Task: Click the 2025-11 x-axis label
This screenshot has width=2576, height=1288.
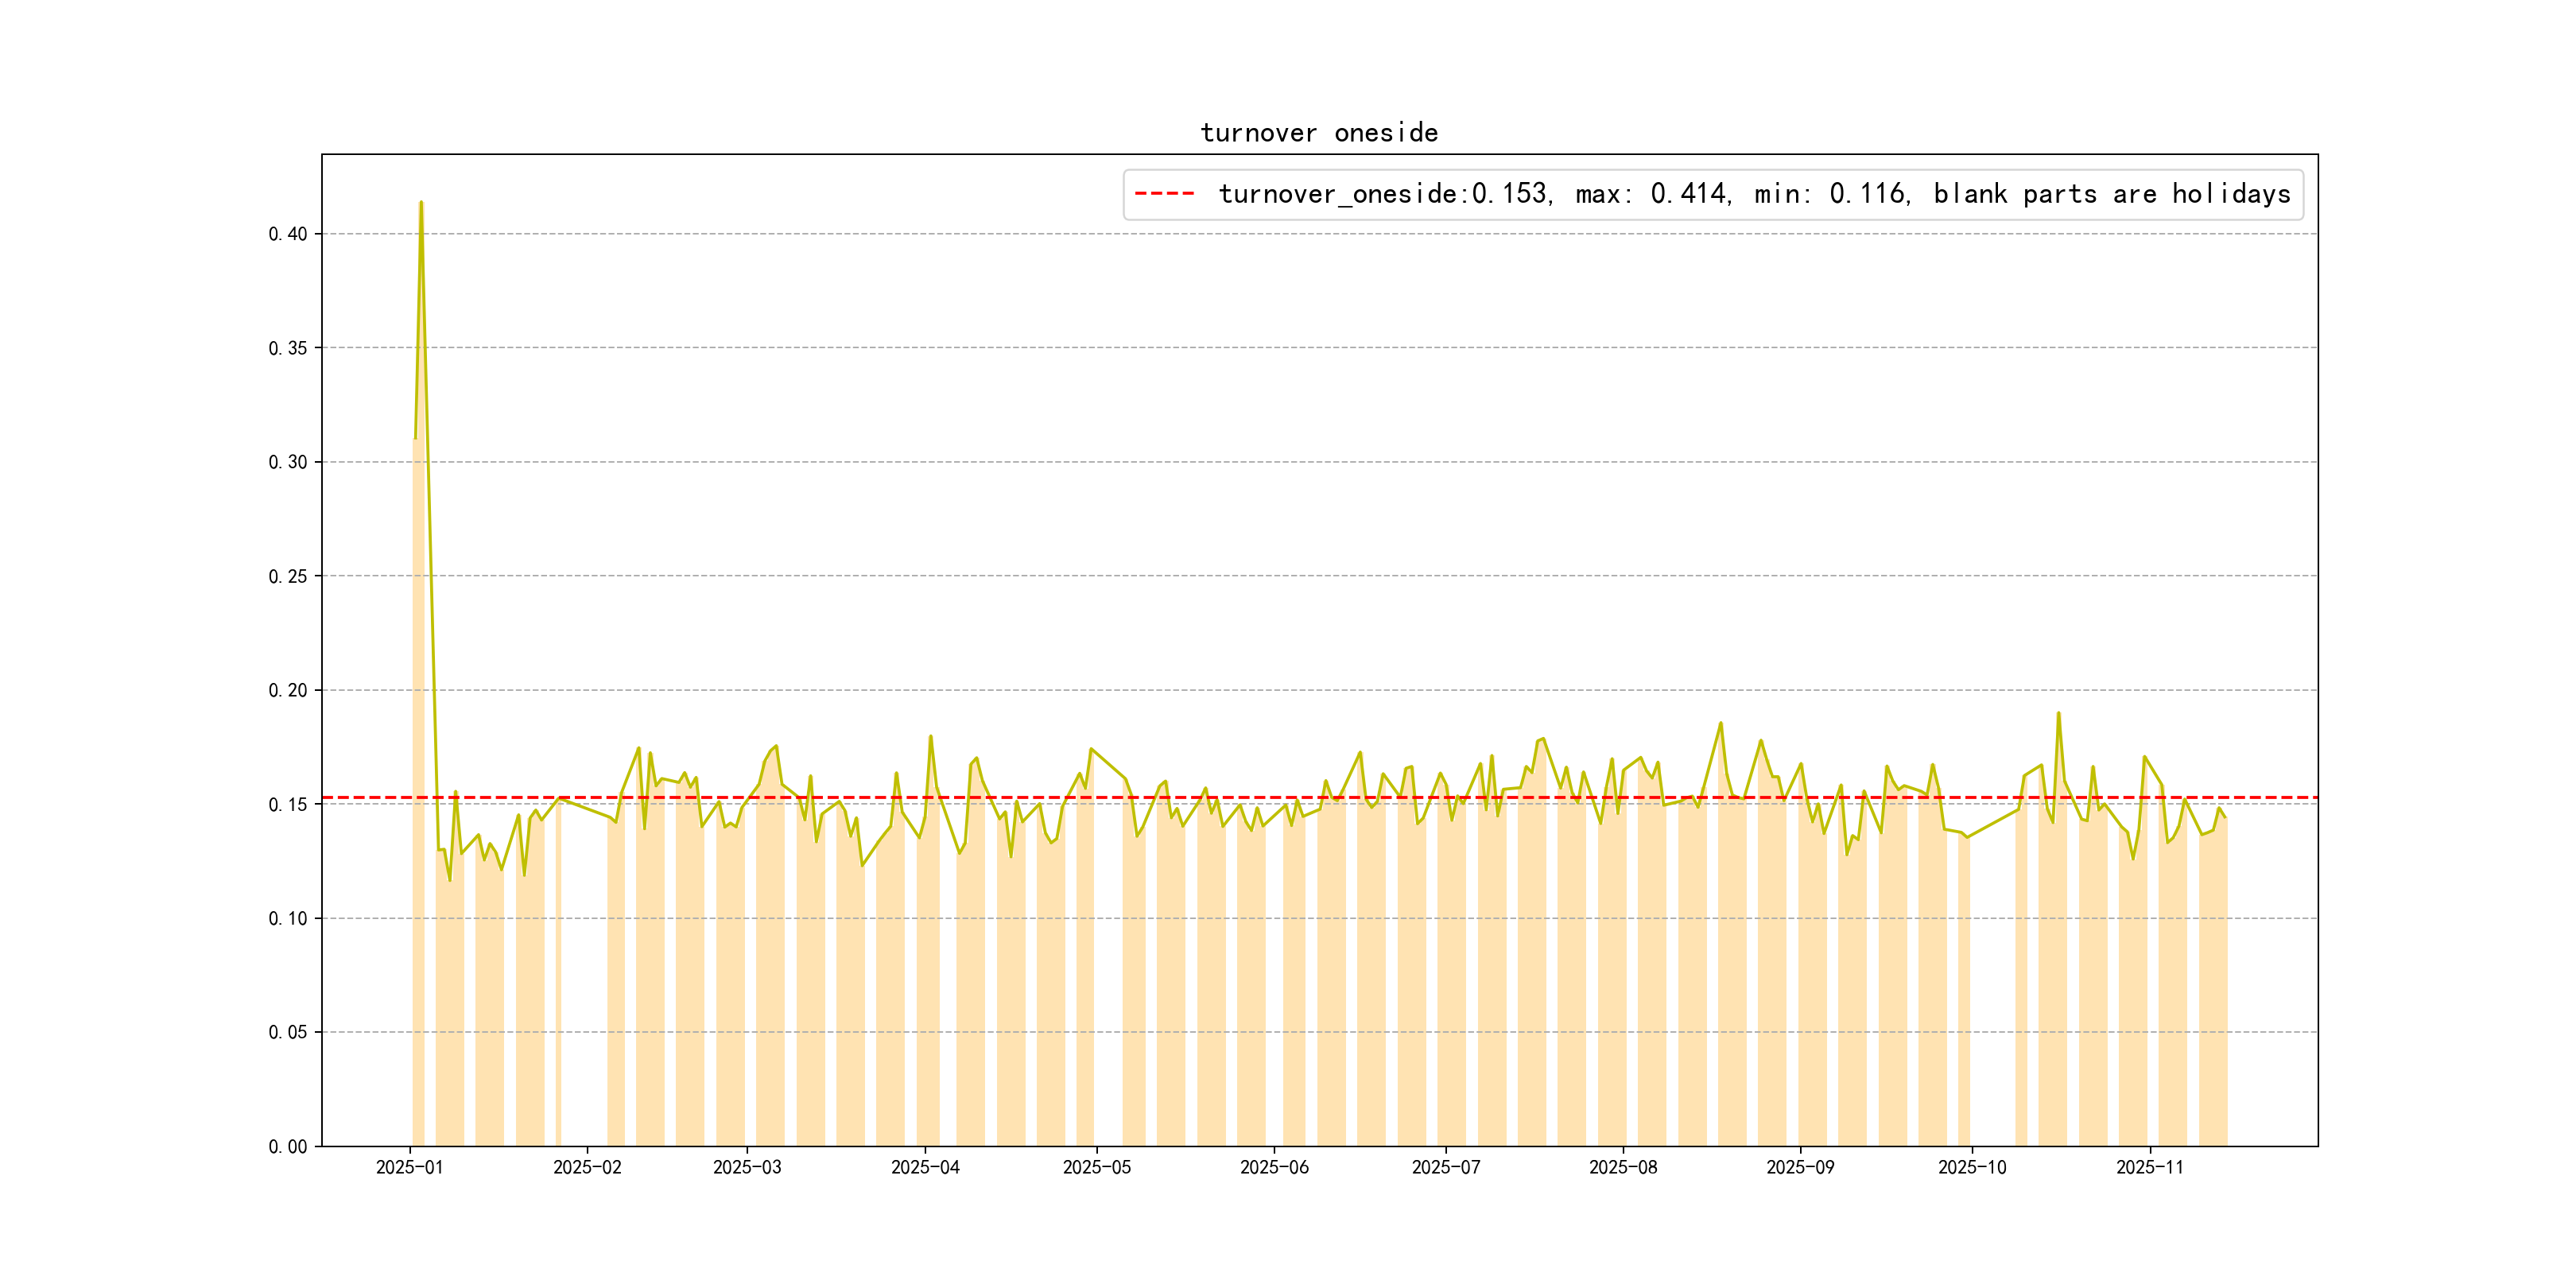Action: click(x=2149, y=1167)
